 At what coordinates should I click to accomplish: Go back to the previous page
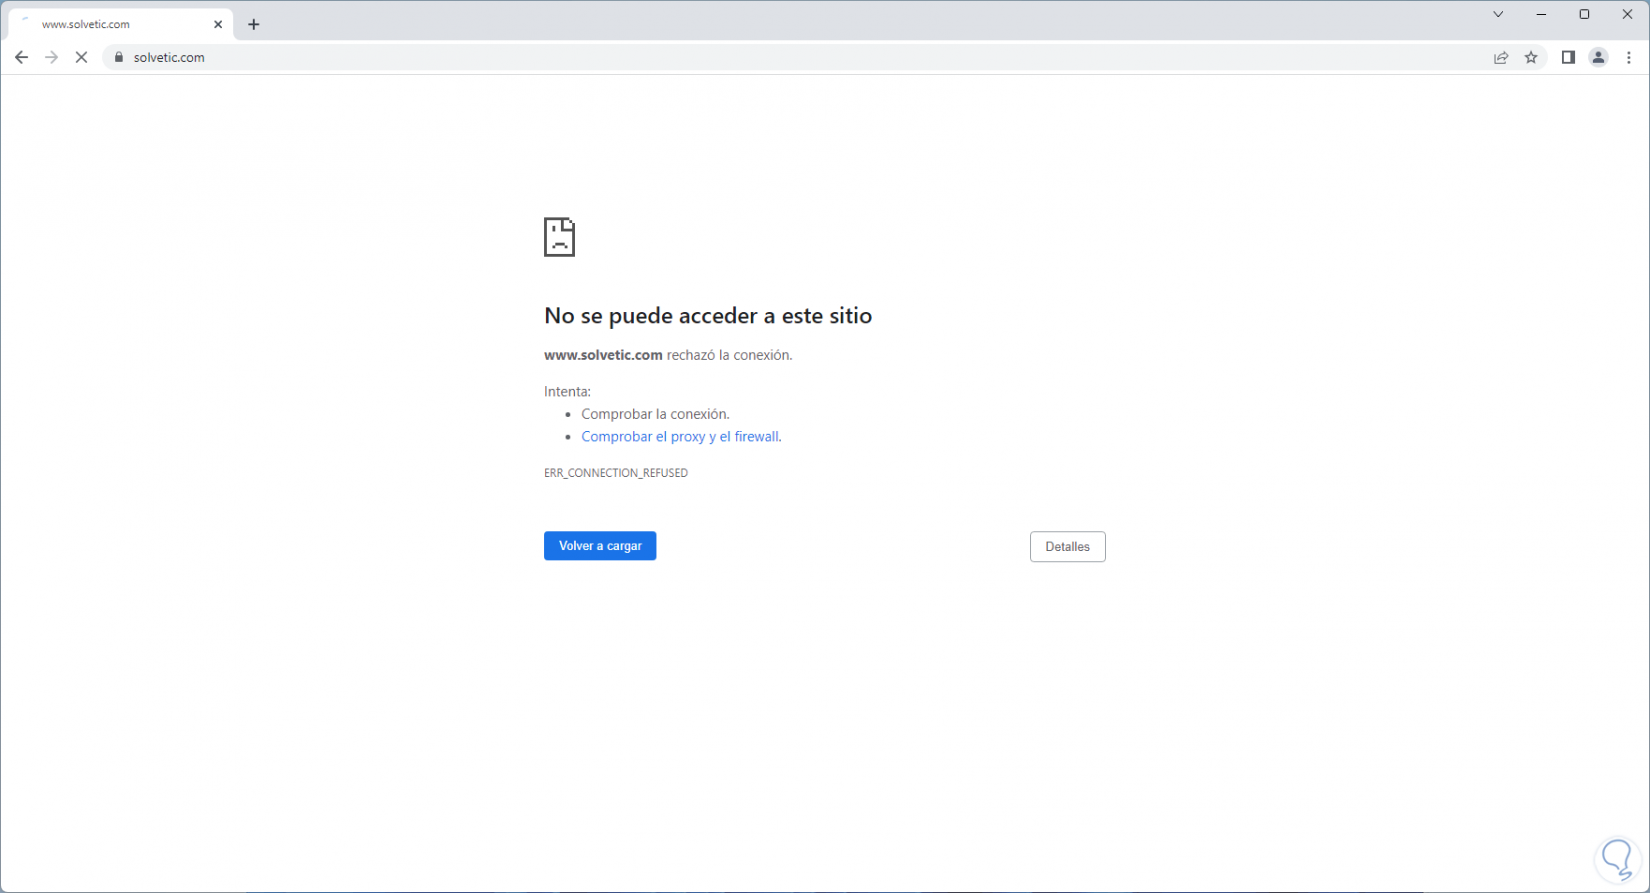pos(21,58)
